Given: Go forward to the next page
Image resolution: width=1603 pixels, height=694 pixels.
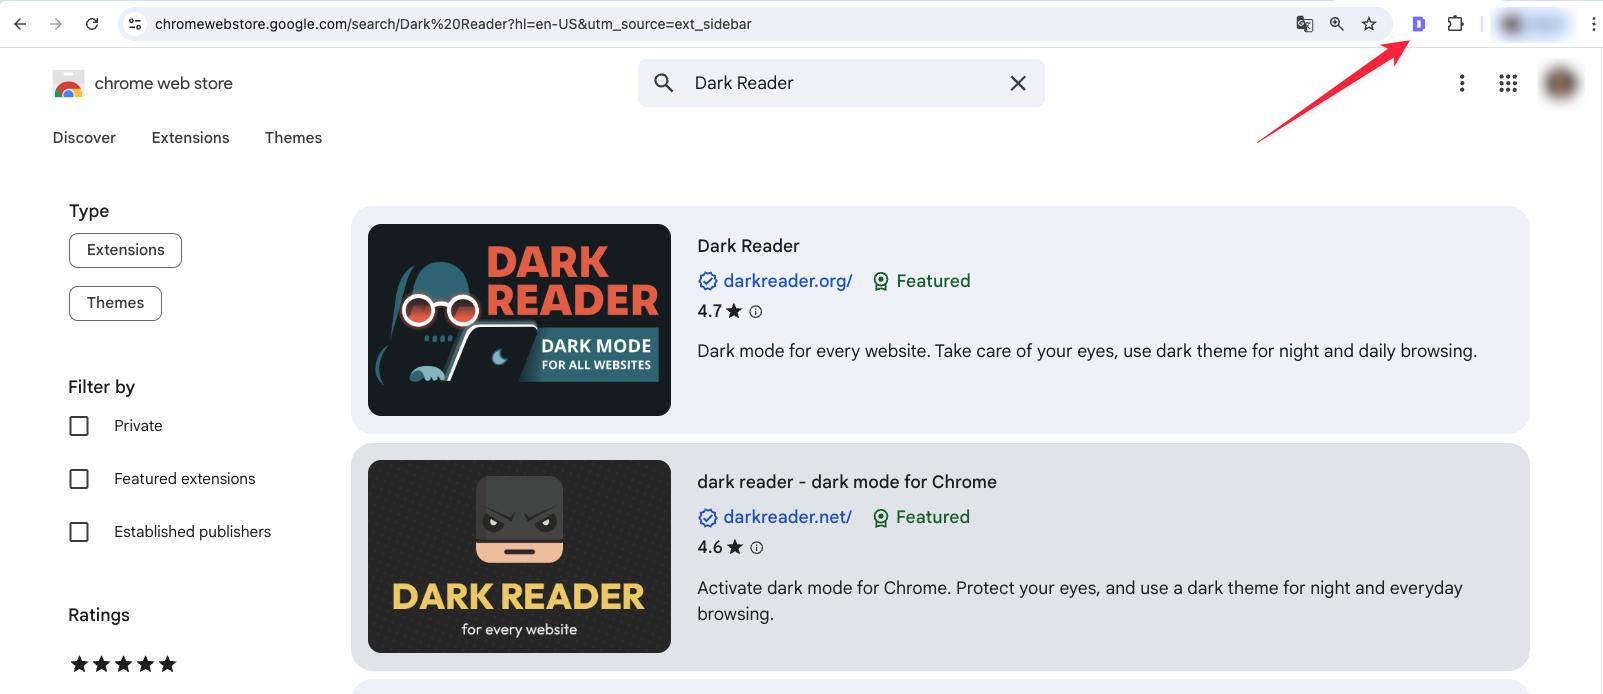Looking at the screenshot, I should 56,24.
